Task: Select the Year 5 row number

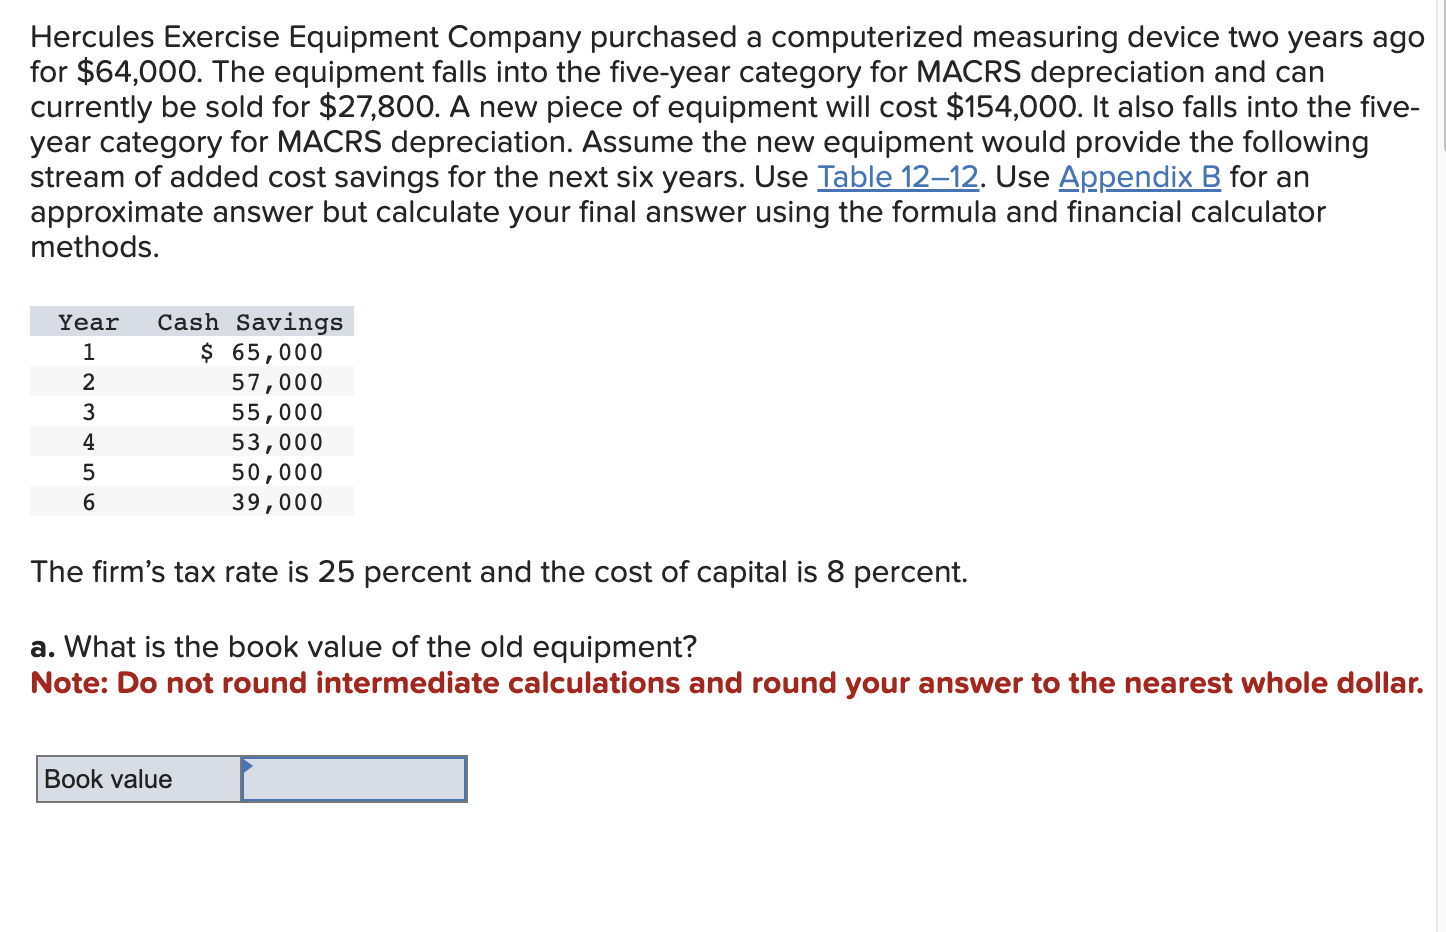Action: 88,472
